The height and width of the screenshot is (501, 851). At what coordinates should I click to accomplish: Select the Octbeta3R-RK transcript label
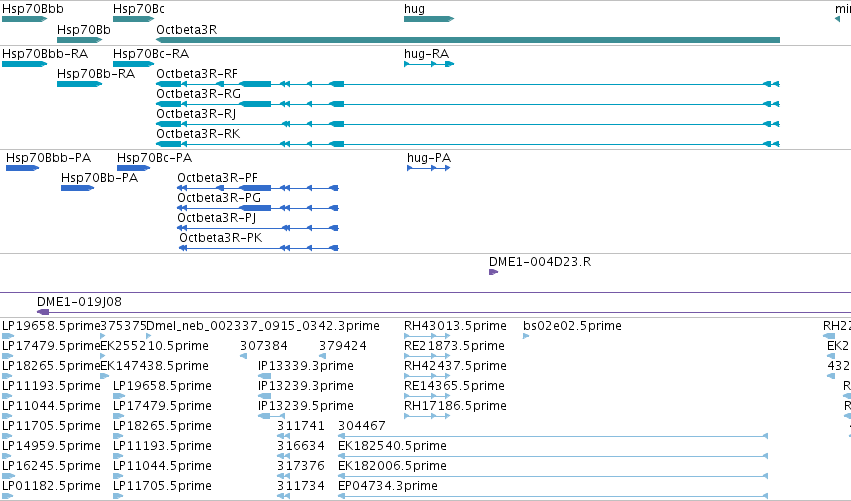click(x=198, y=134)
